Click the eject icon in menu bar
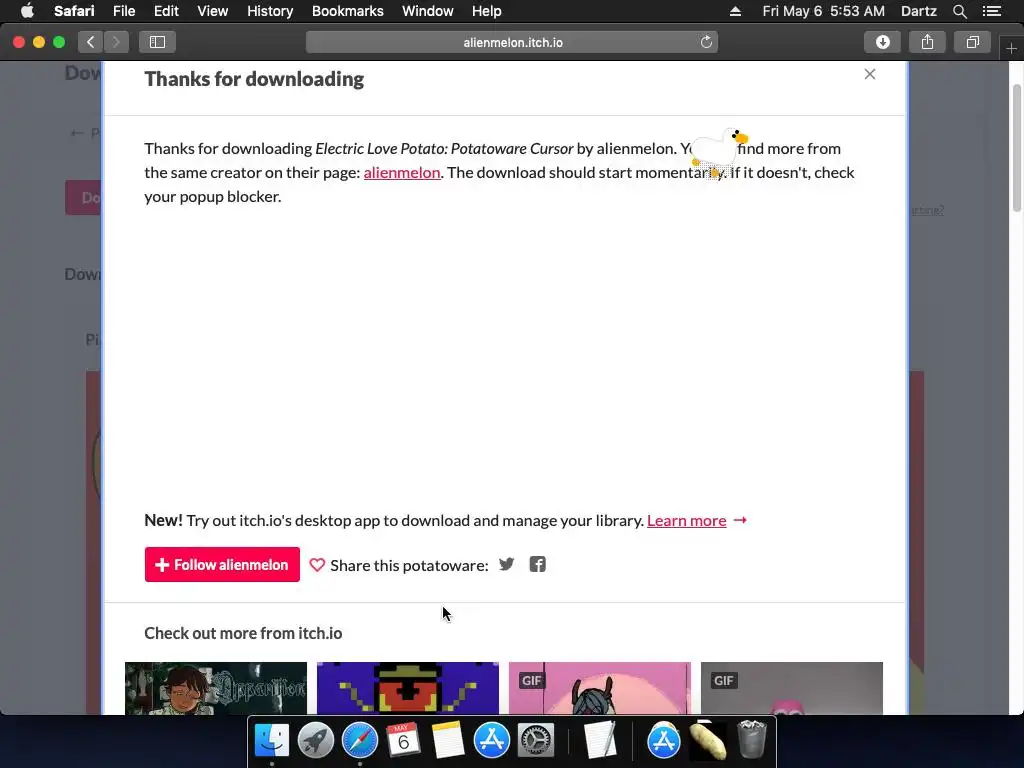Screen dimensions: 1024x768 coord(735,11)
